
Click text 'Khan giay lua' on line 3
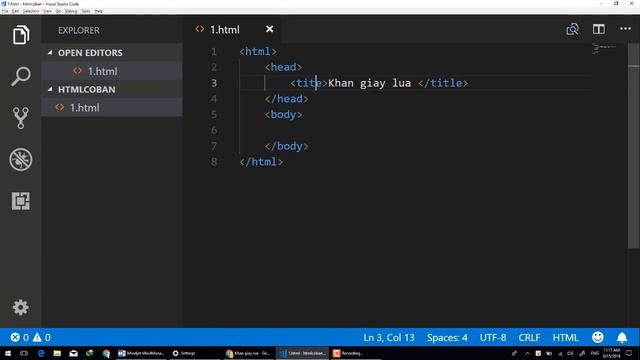point(369,83)
